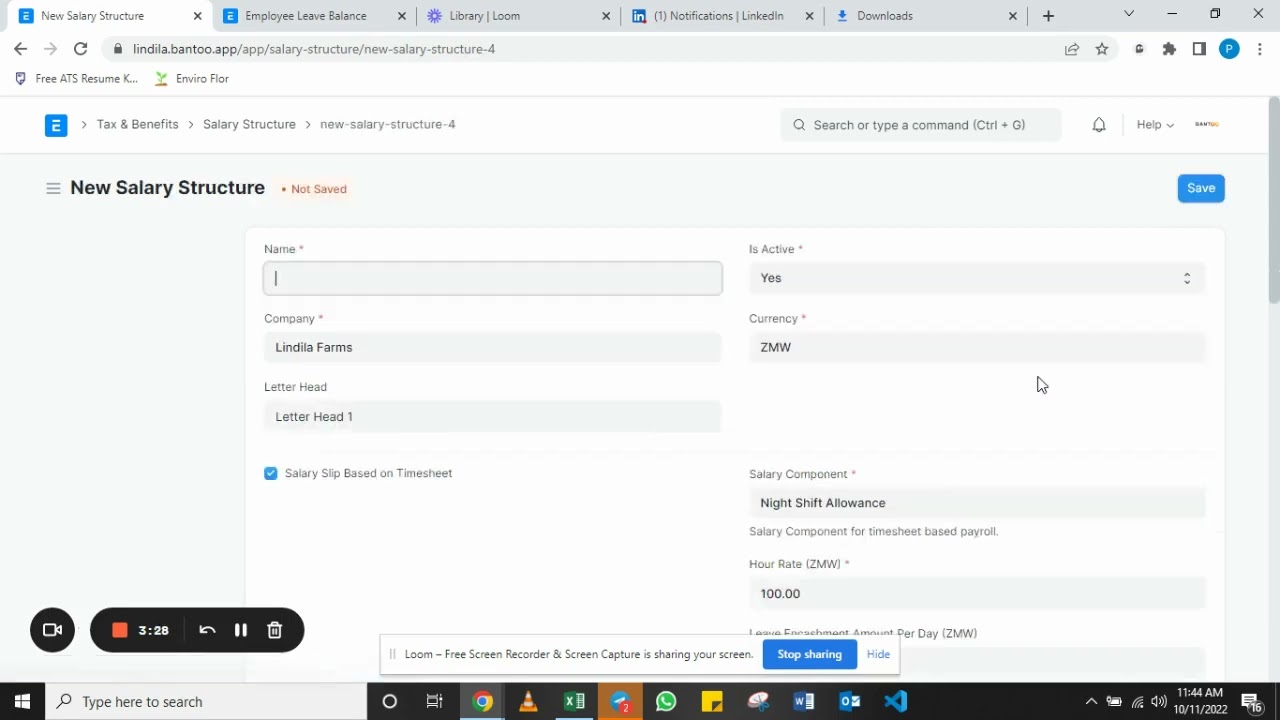Go to Tax & Benefits breadcrumb
The height and width of the screenshot is (720, 1280).
pos(138,125)
